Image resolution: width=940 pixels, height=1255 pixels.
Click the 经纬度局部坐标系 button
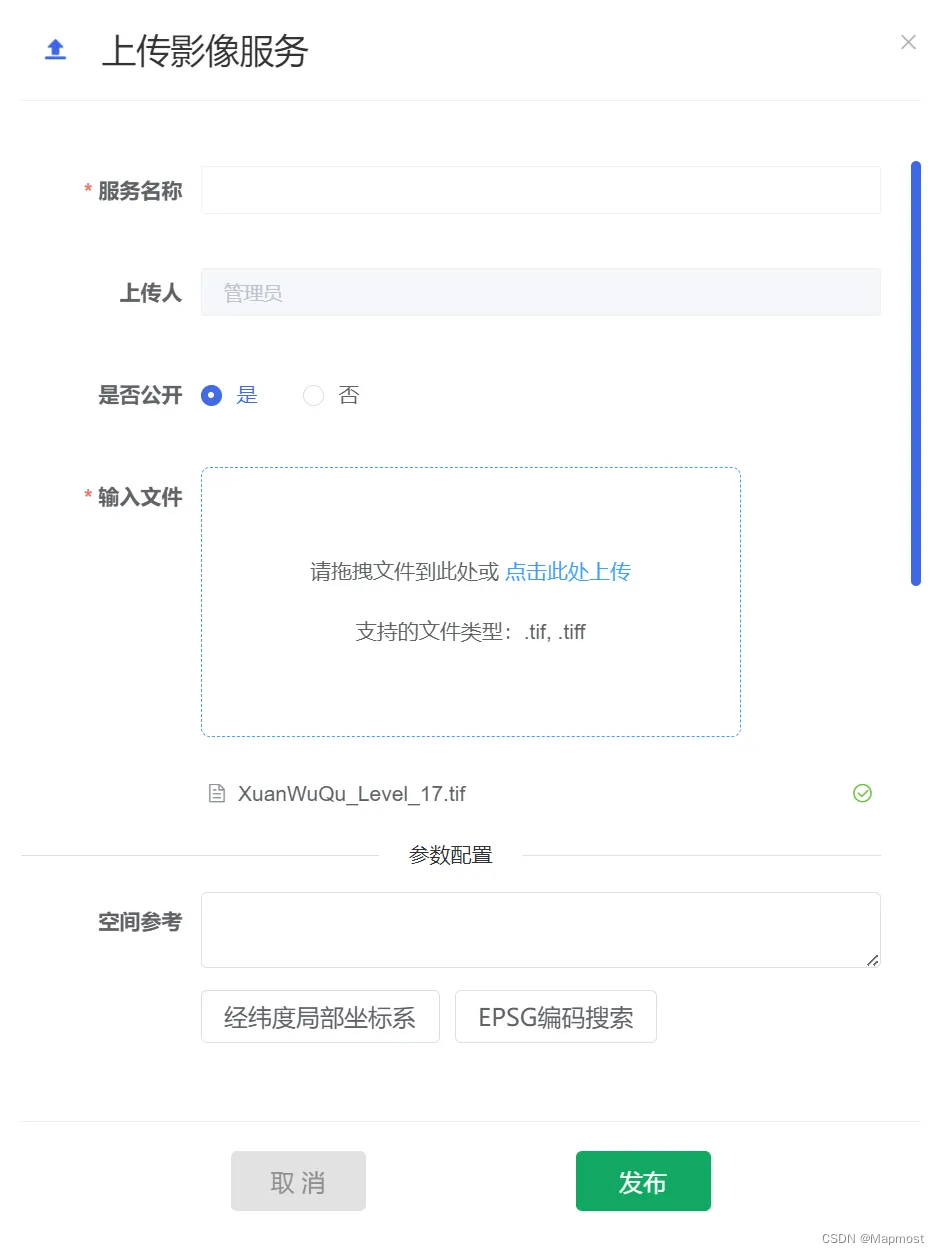[320, 1017]
